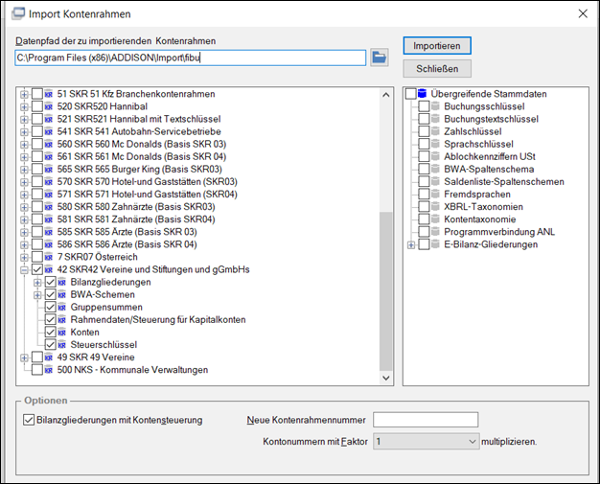Click the database icon beside E-Bilanz-Gliederungen

click(435, 244)
